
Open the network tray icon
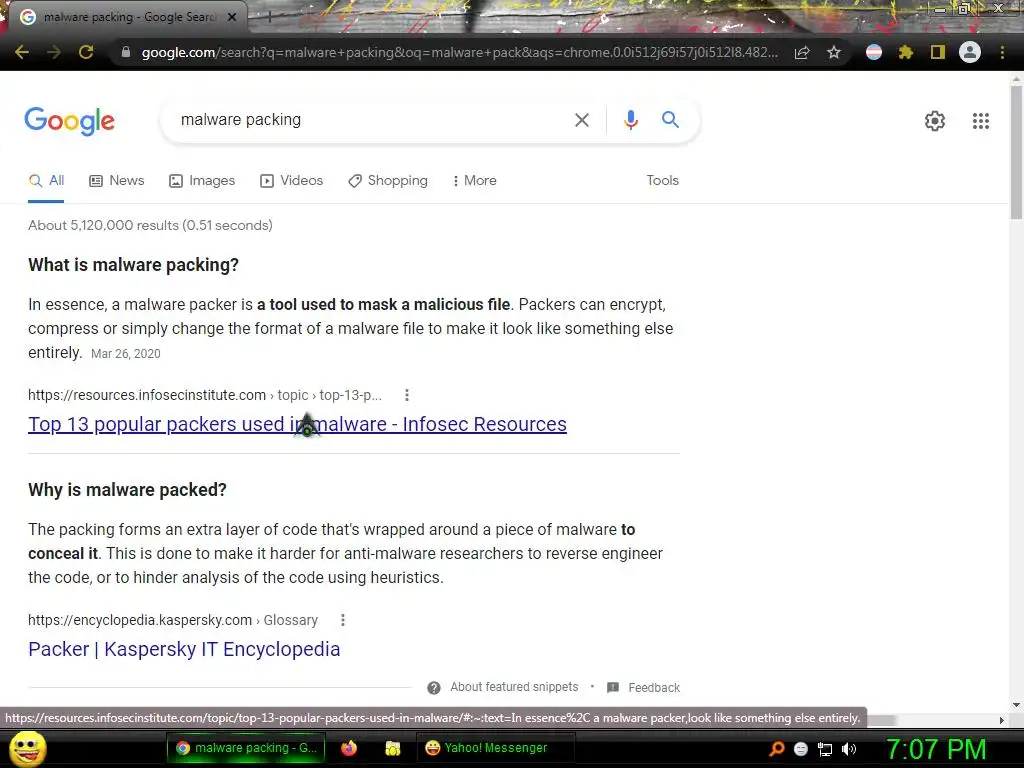(825, 749)
